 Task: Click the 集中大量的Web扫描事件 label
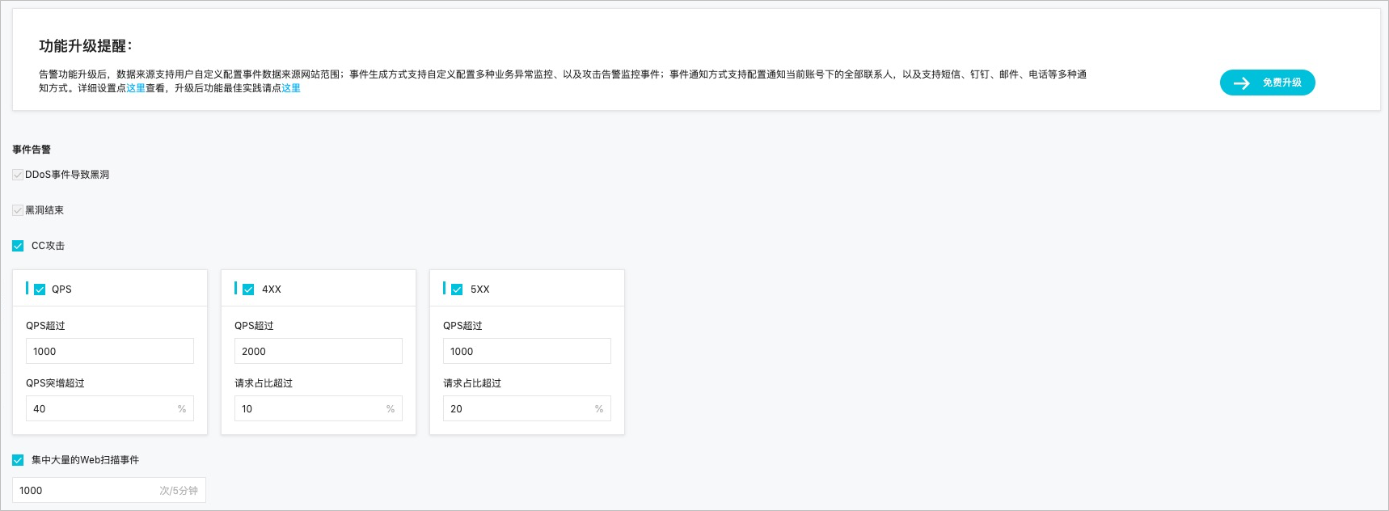pyautogui.click(x=85, y=460)
